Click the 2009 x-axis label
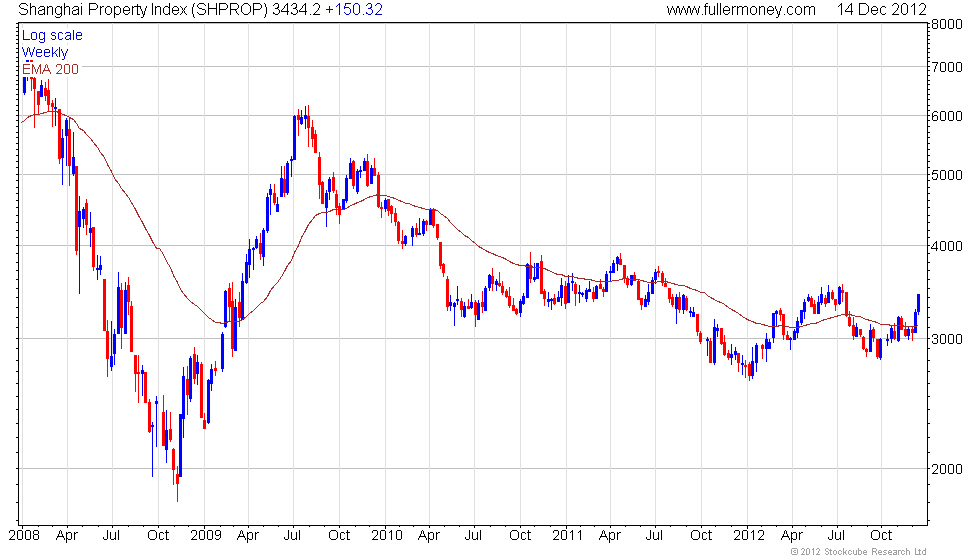This screenshot has height=560, width=980. coord(206,535)
